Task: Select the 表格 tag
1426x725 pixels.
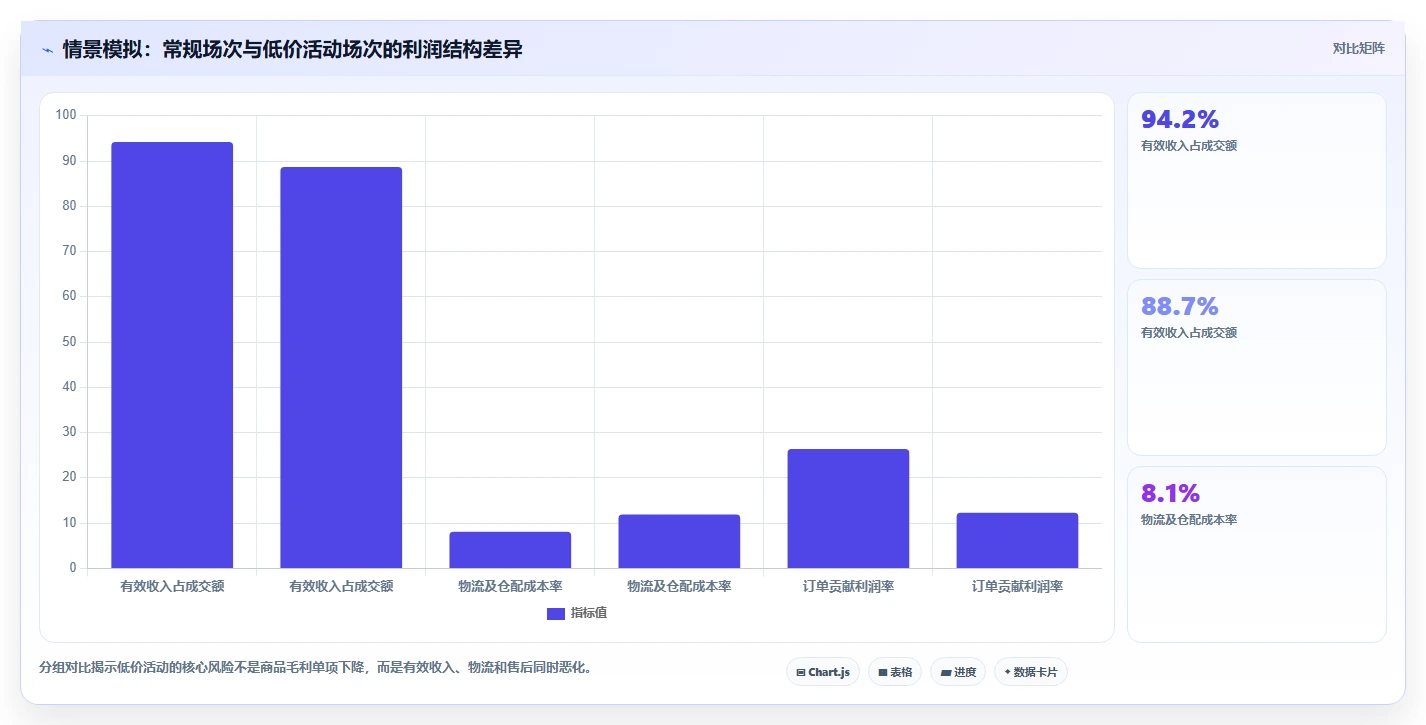Action: [895, 672]
